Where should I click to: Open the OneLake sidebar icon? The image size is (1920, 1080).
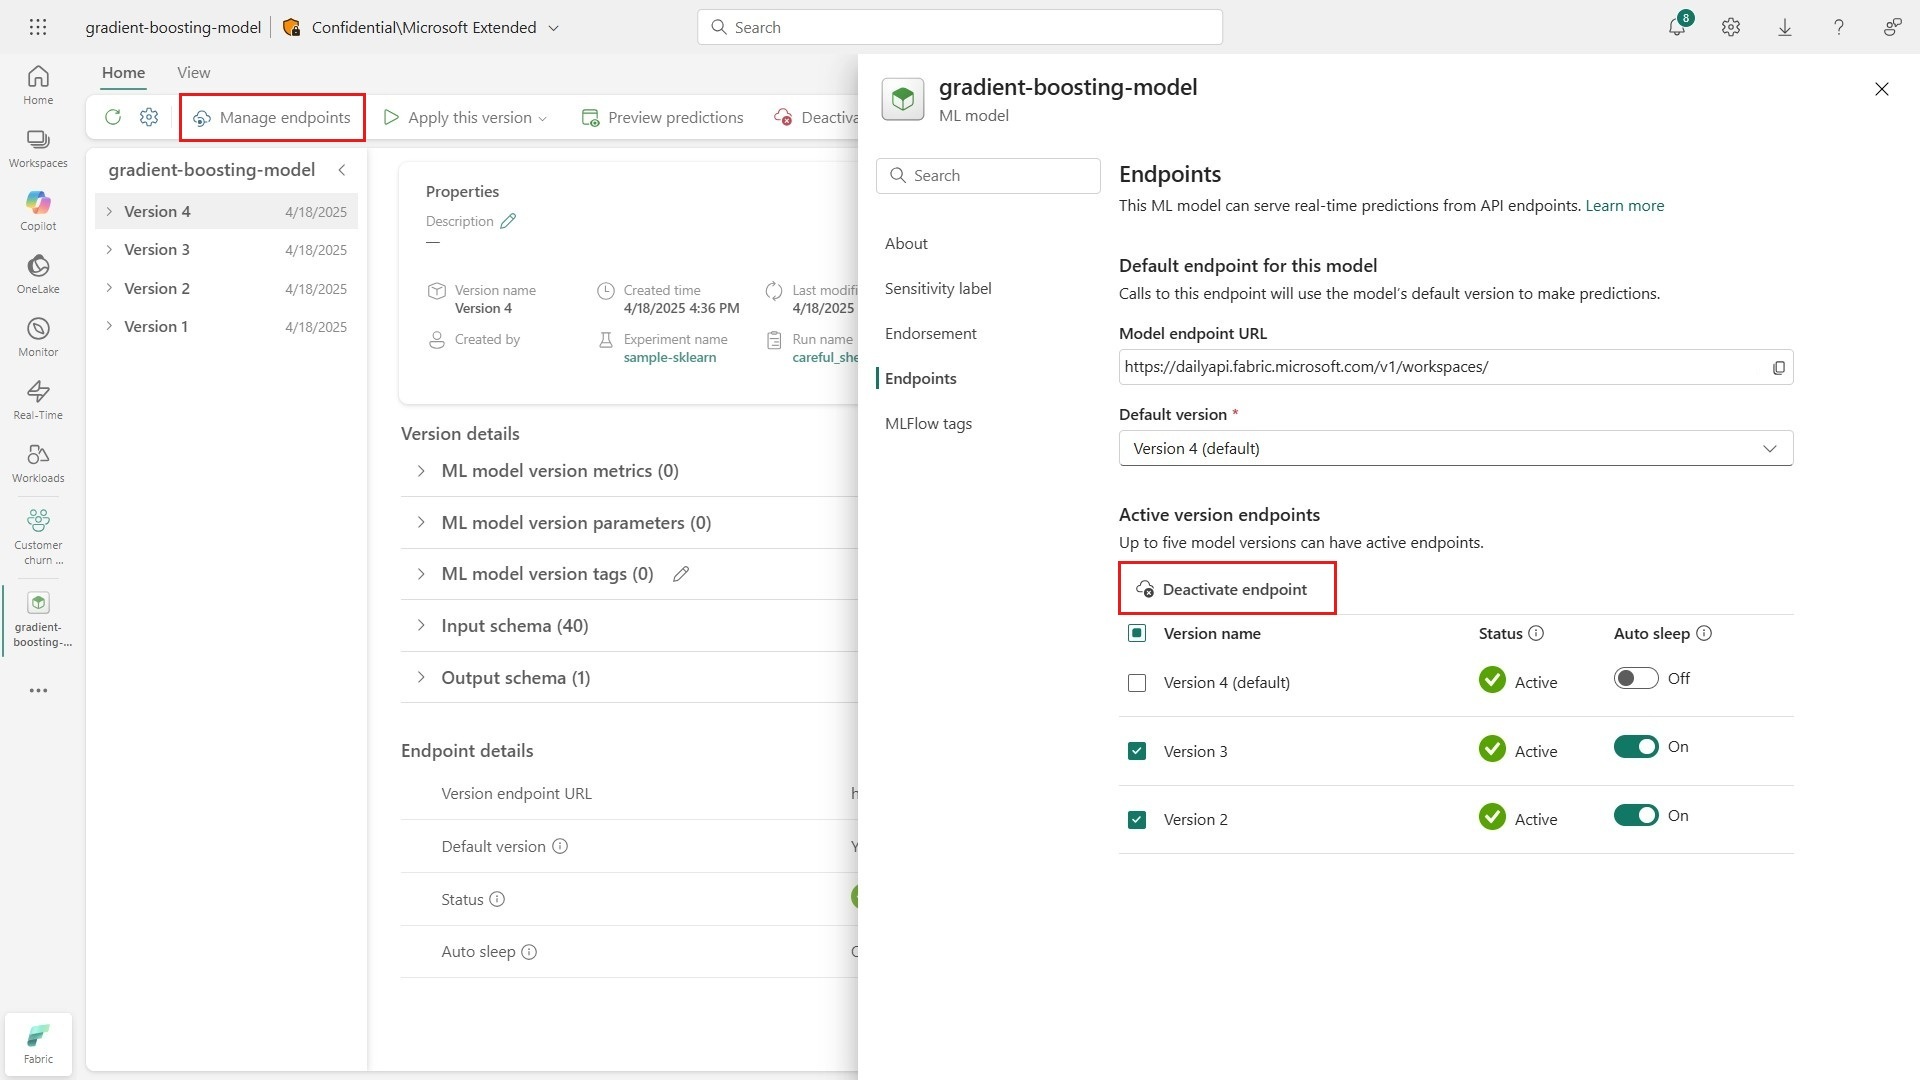(38, 273)
